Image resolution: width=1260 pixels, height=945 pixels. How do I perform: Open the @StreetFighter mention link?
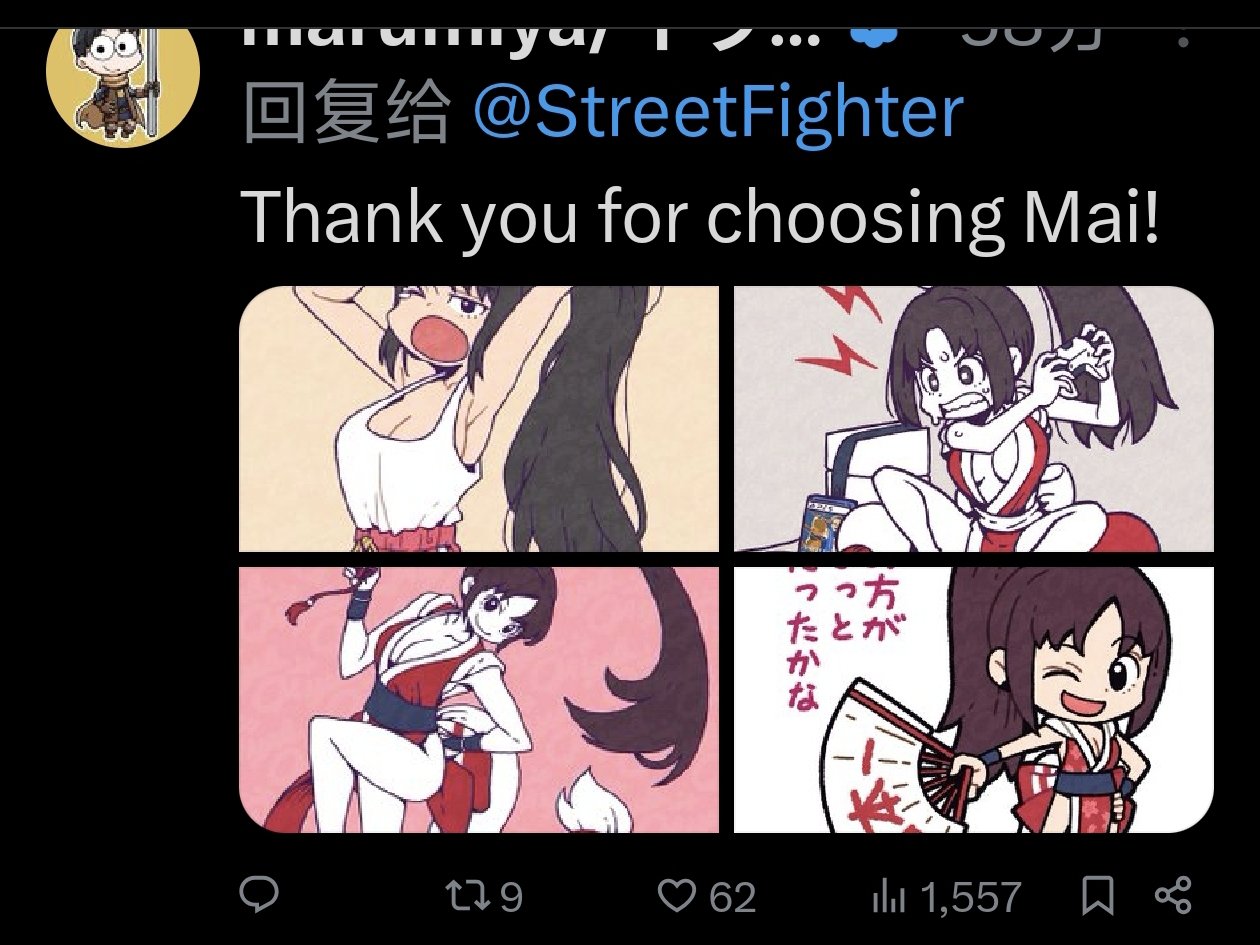point(717,113)
